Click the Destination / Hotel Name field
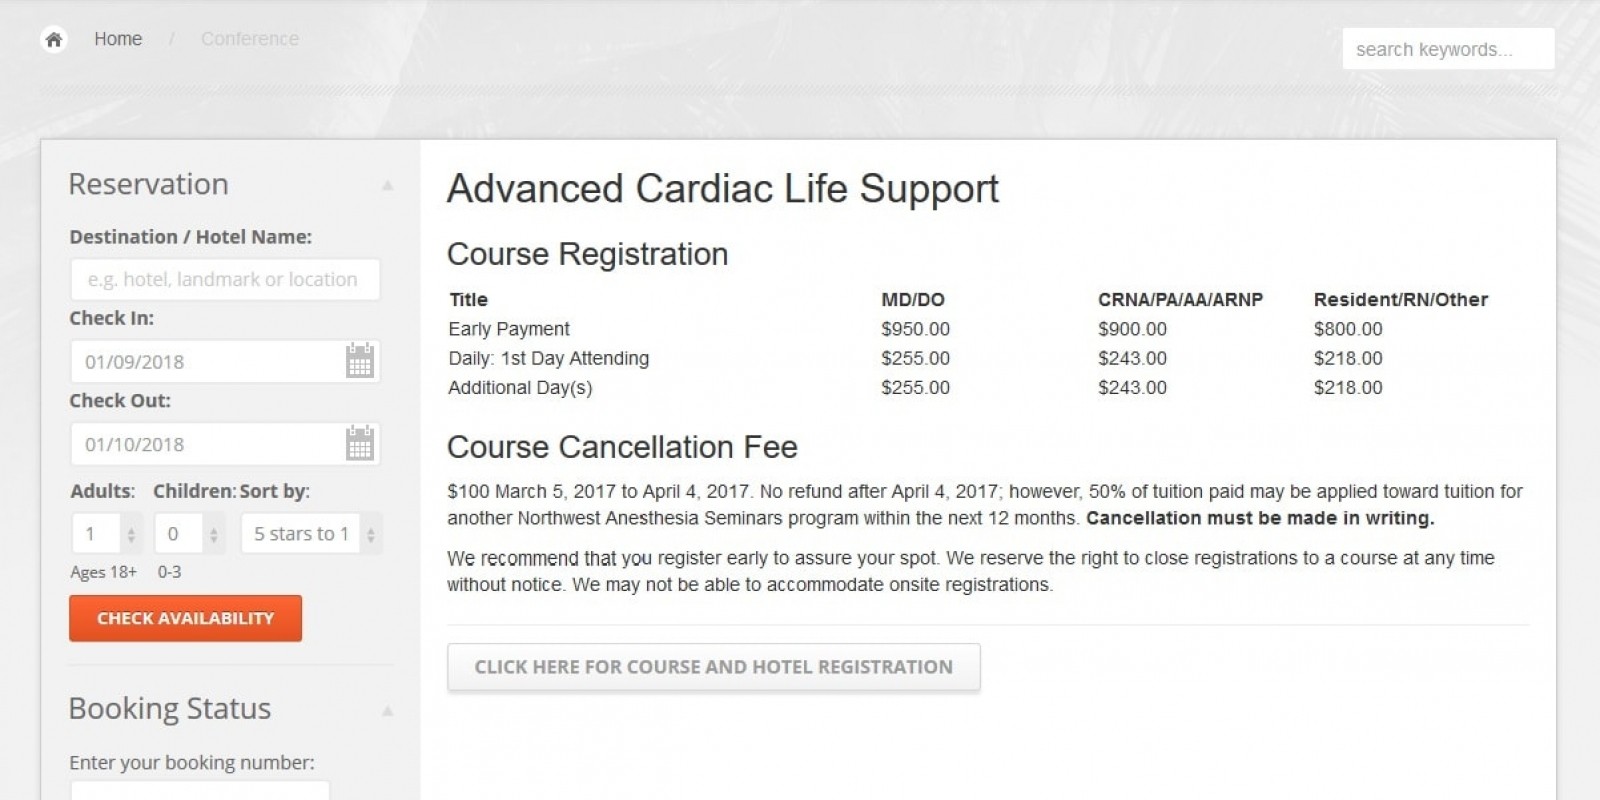This screenshot has width=1600, height=800. (225, 280)
